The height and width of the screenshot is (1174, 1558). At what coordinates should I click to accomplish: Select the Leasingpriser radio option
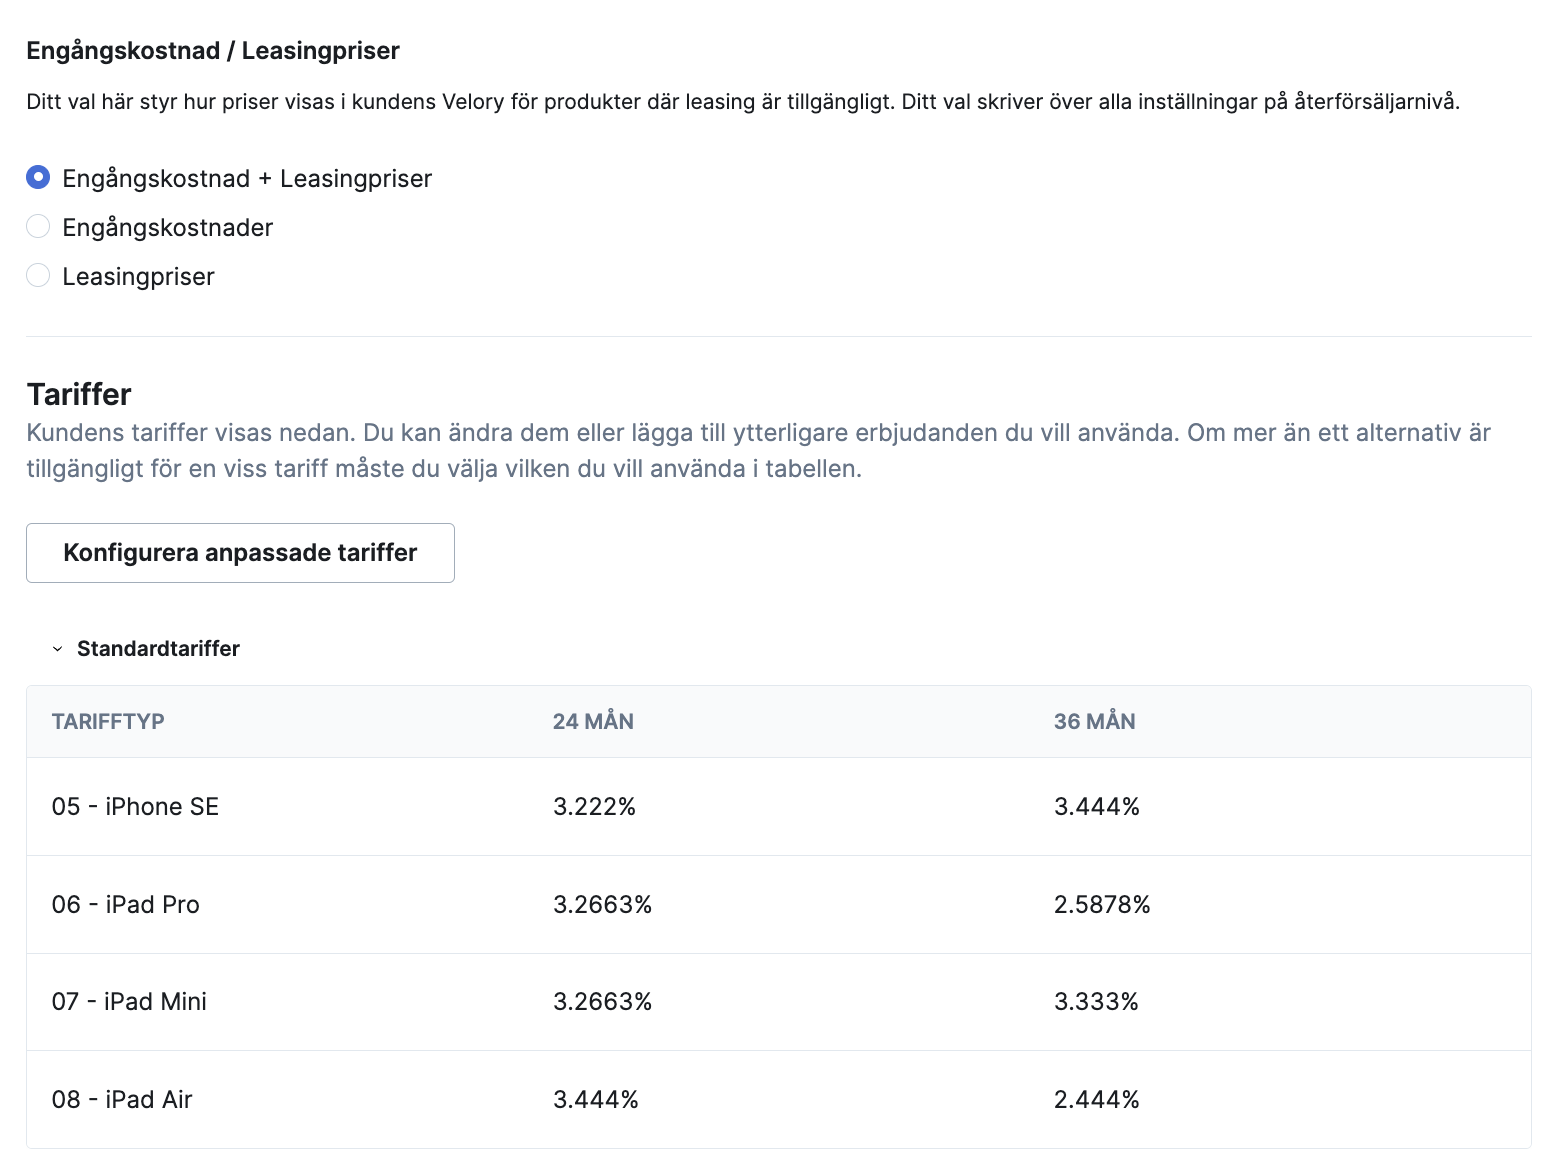click(38, 276)
